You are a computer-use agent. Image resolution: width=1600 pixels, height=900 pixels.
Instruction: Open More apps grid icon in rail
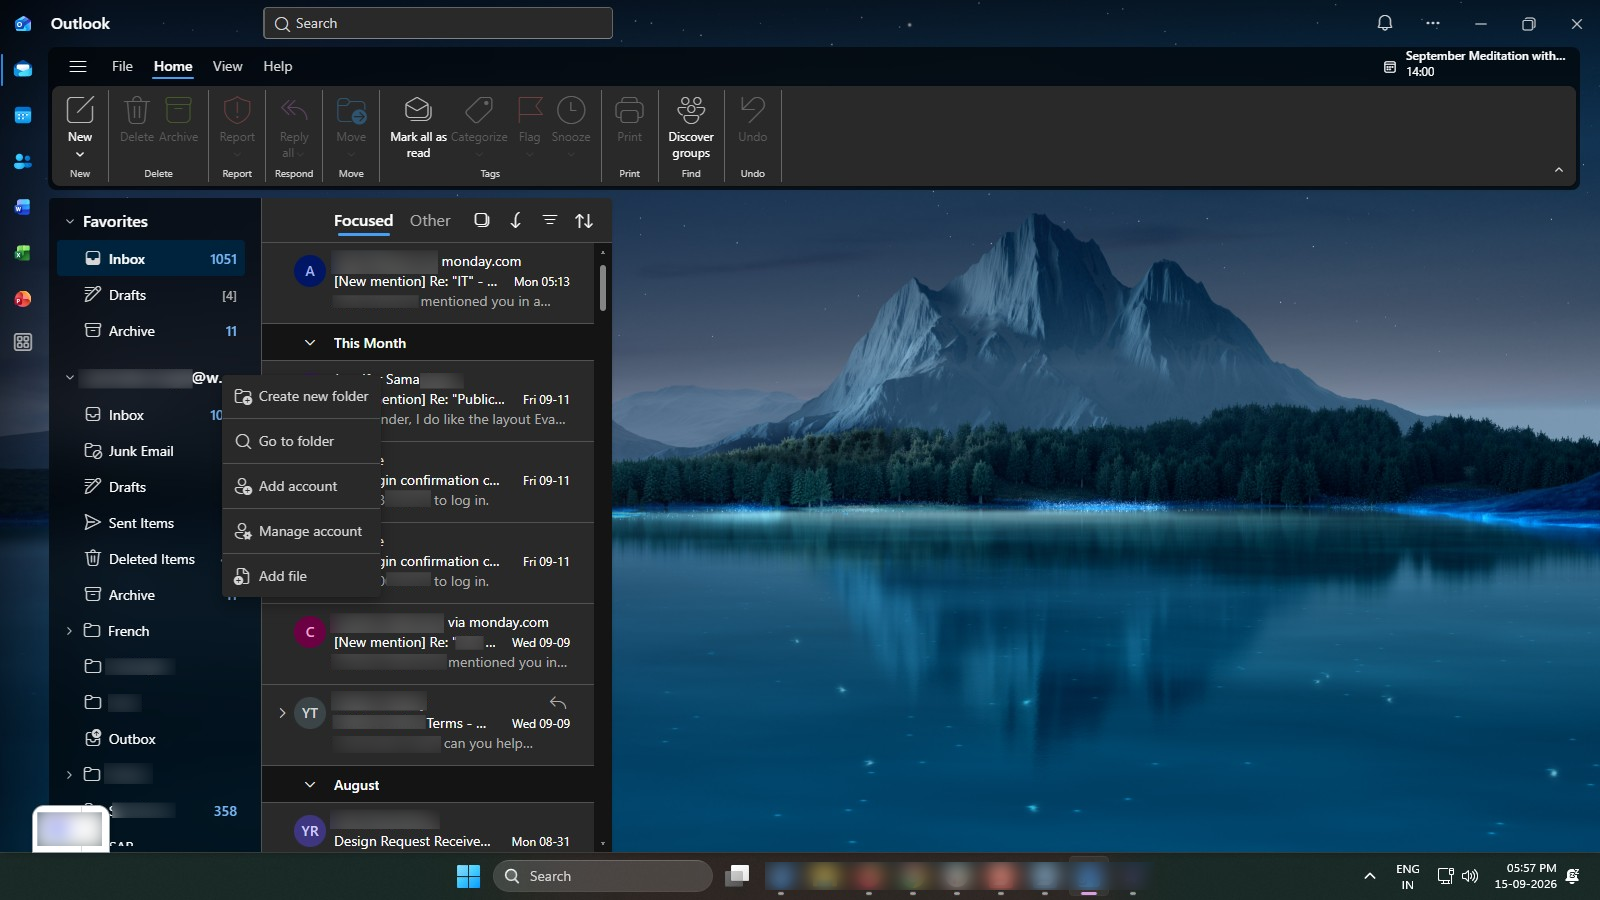[23, 342]
